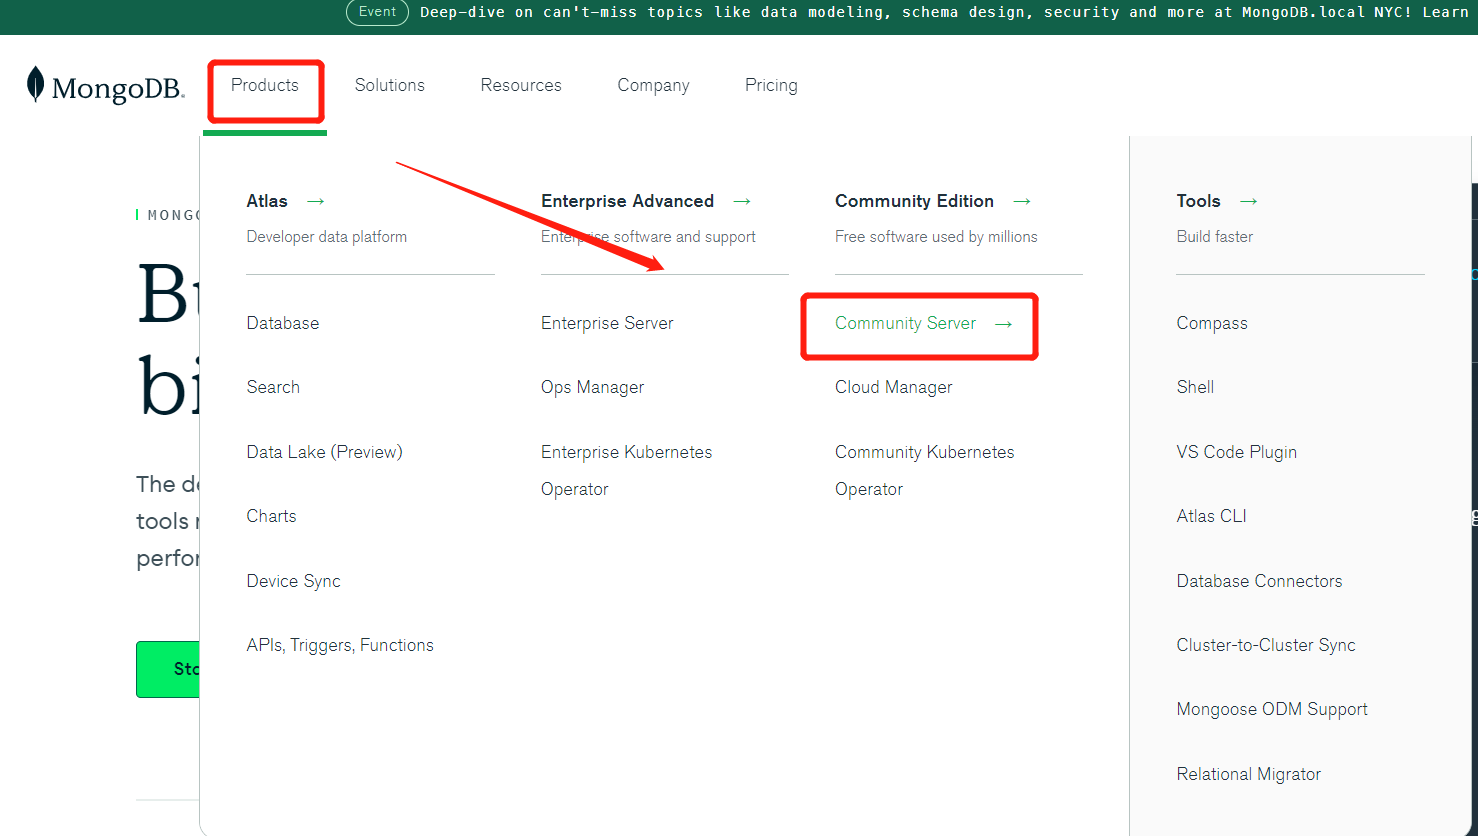
Task: Click the arrow next to Community Edition
Action: point(1022,201)
